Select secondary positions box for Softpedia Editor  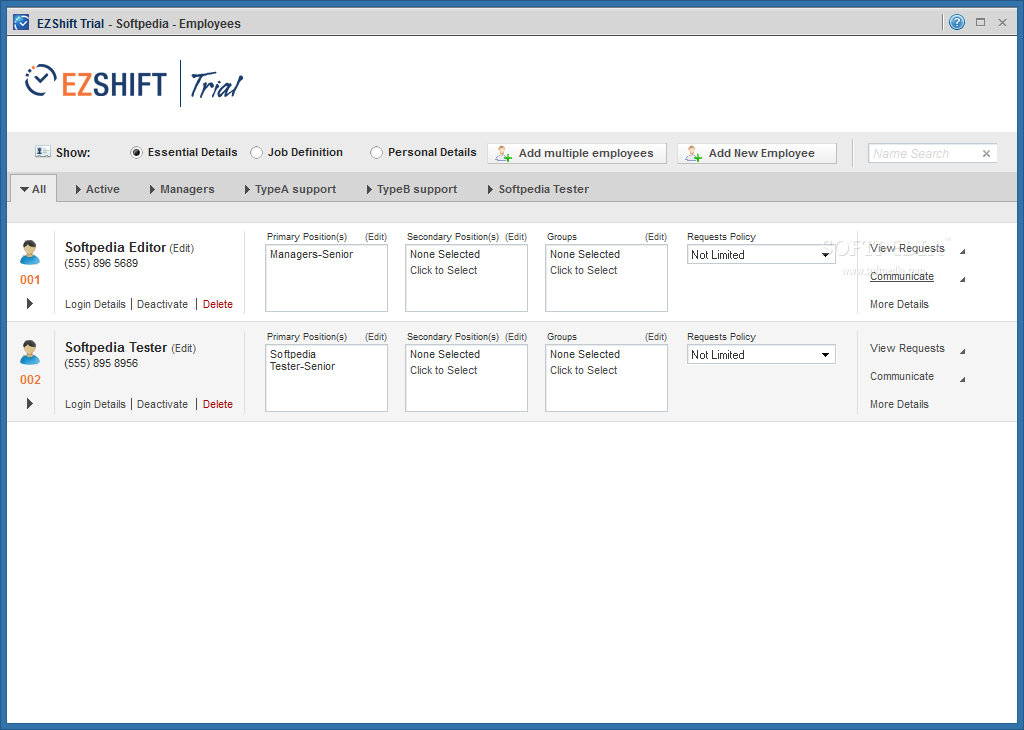click(466, 278)
